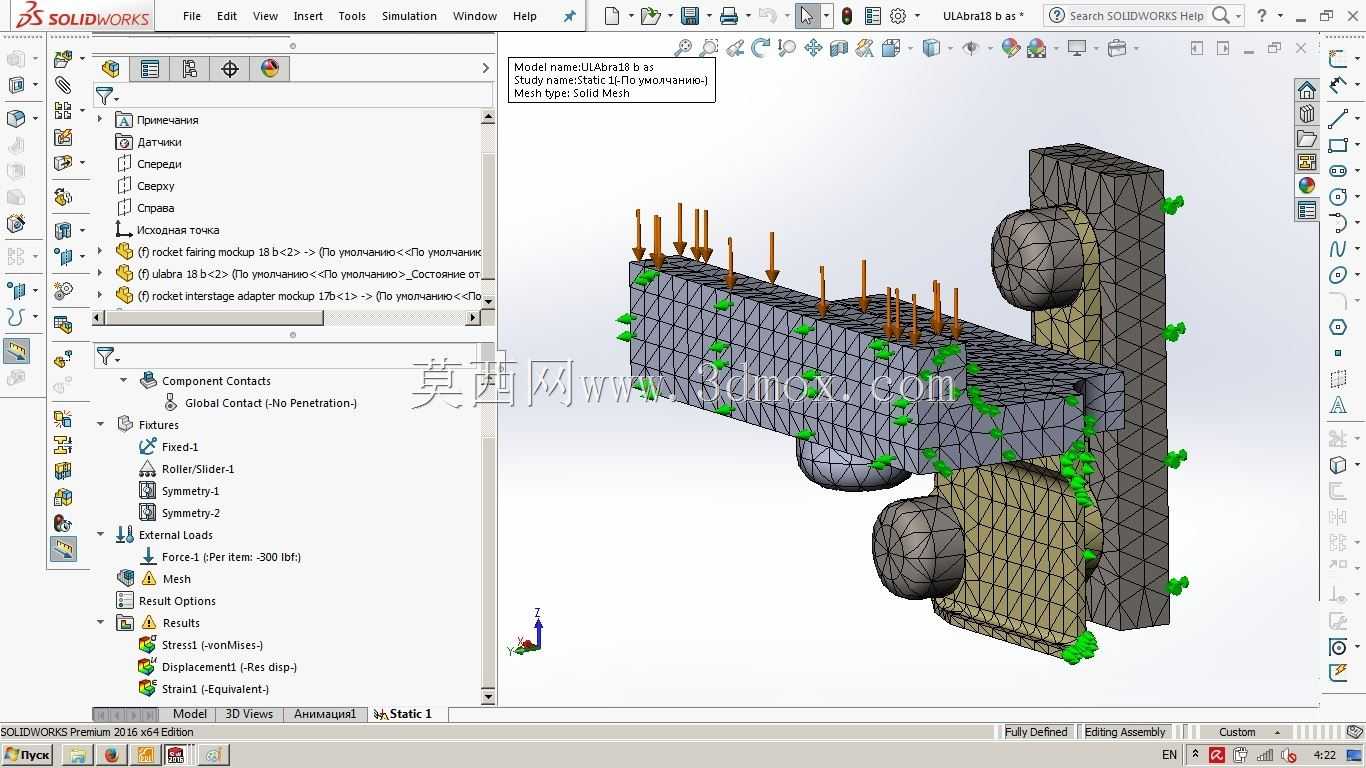Click the Firefox taskbar icon

click(x=111, y=755)
